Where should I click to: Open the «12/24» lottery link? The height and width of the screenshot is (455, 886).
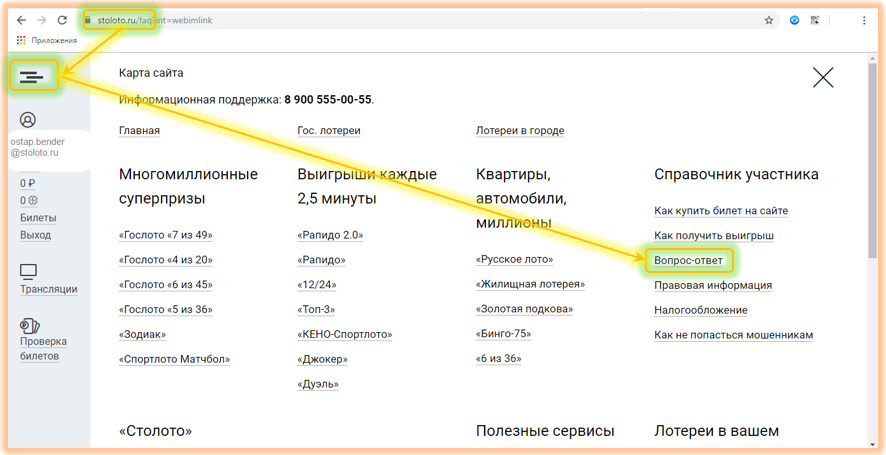point(316,285)
